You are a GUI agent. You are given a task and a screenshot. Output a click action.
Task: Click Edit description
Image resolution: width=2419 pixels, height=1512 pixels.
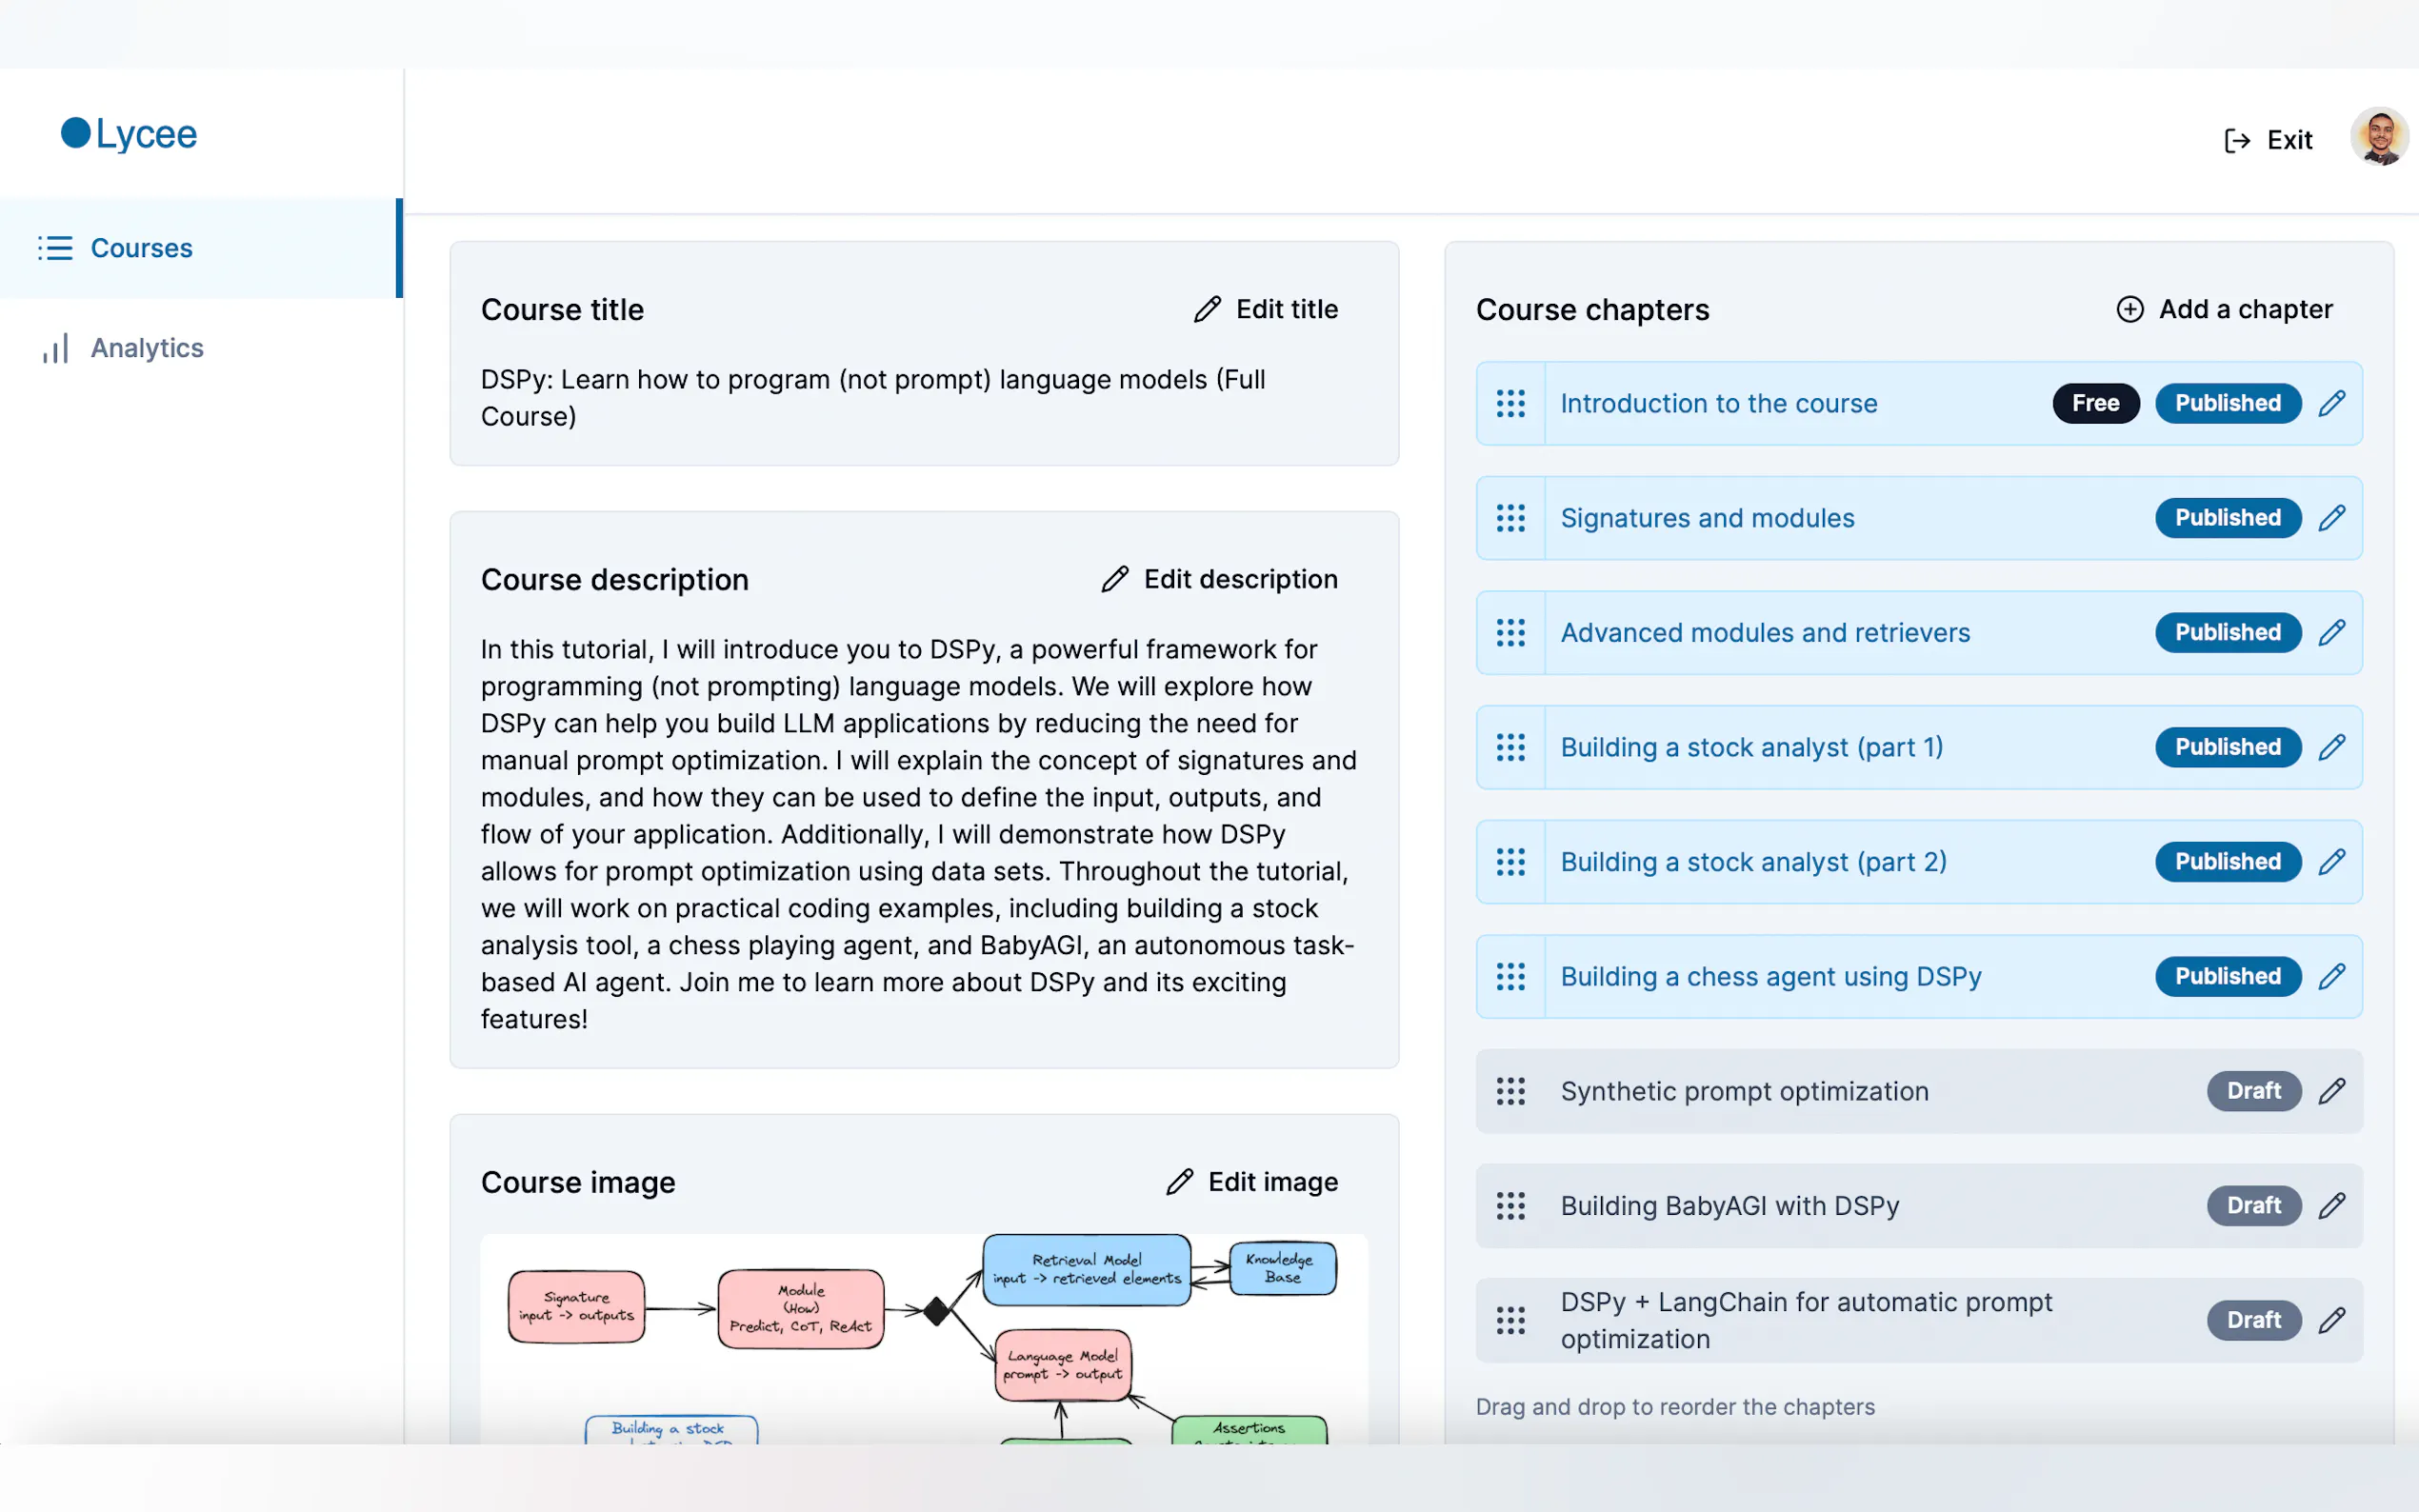[1220, 579]
